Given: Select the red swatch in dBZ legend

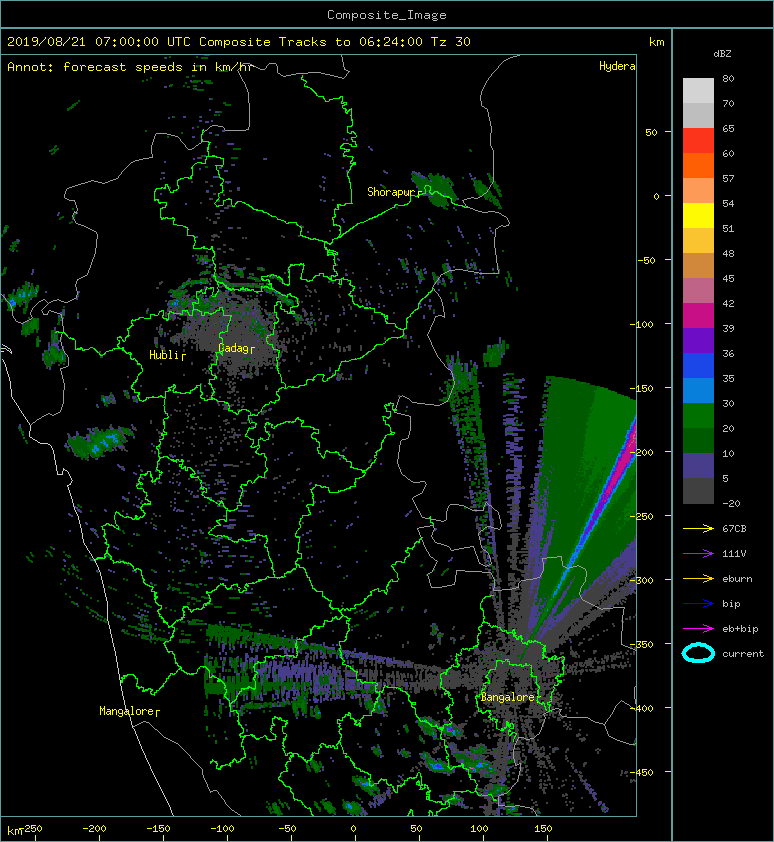Looking at the screenshot, I should [x=698, y=141].
